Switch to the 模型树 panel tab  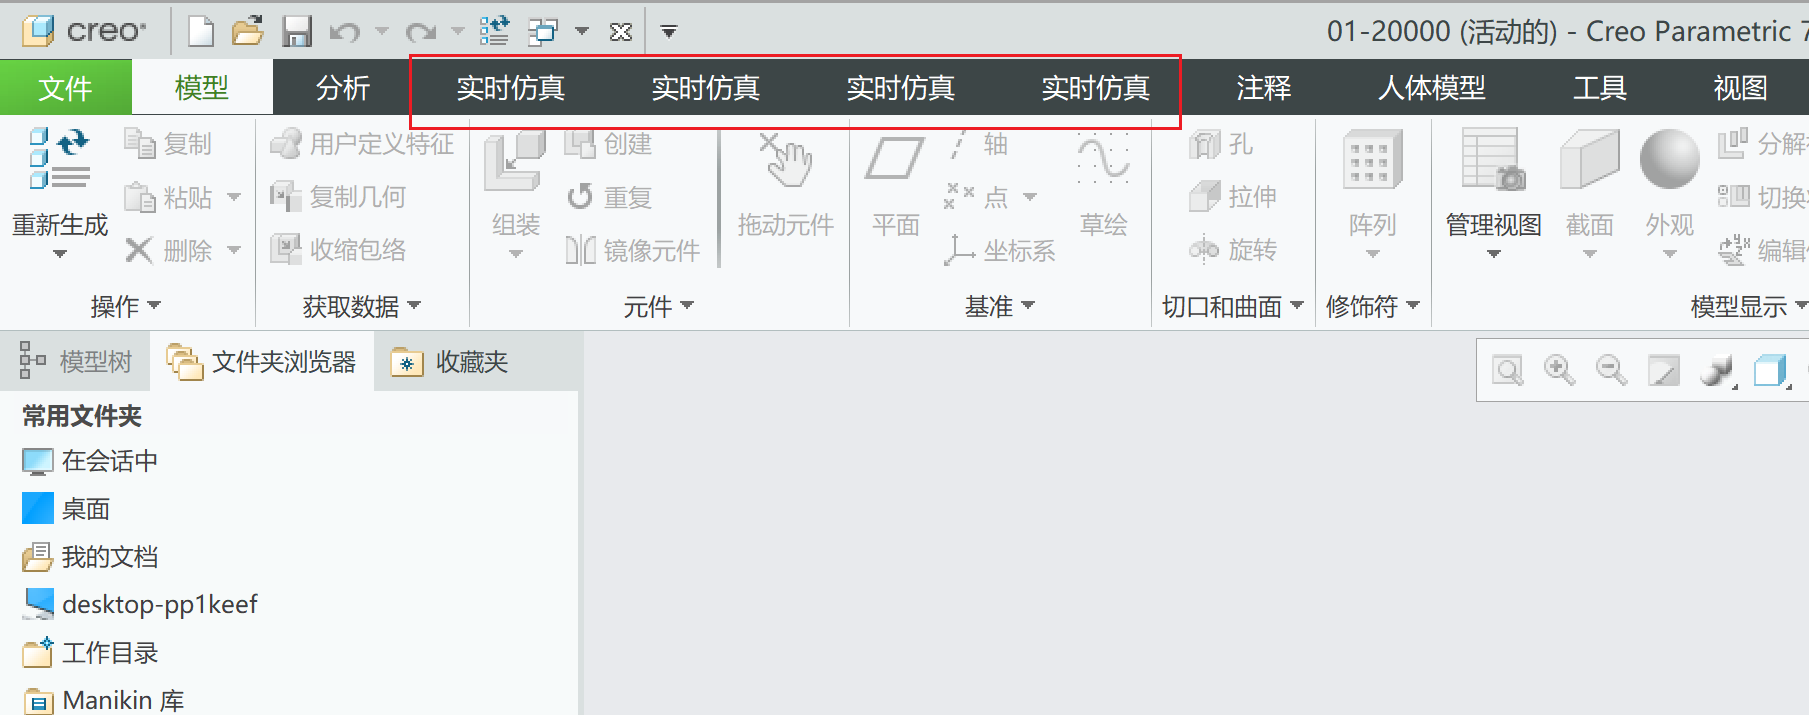(x=76, y=361)
